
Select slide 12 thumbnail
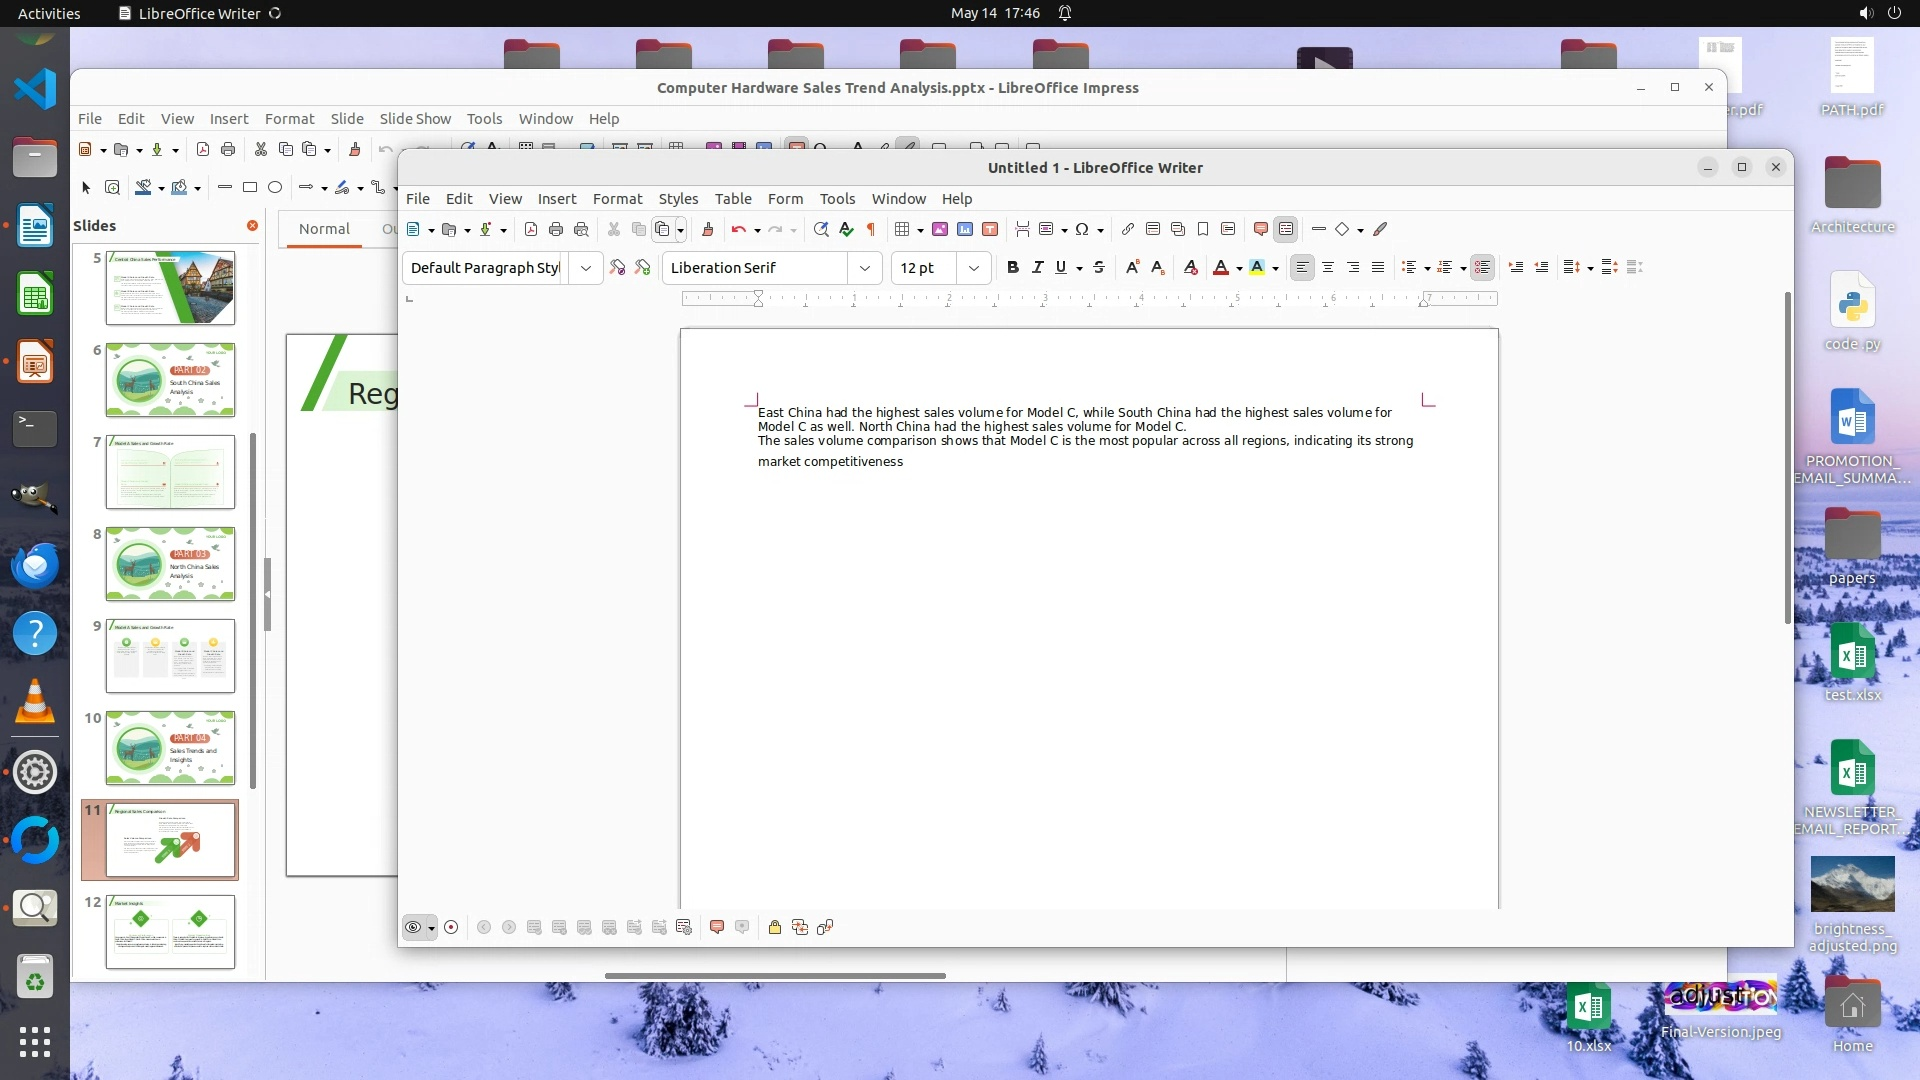[x=170, y=931]
